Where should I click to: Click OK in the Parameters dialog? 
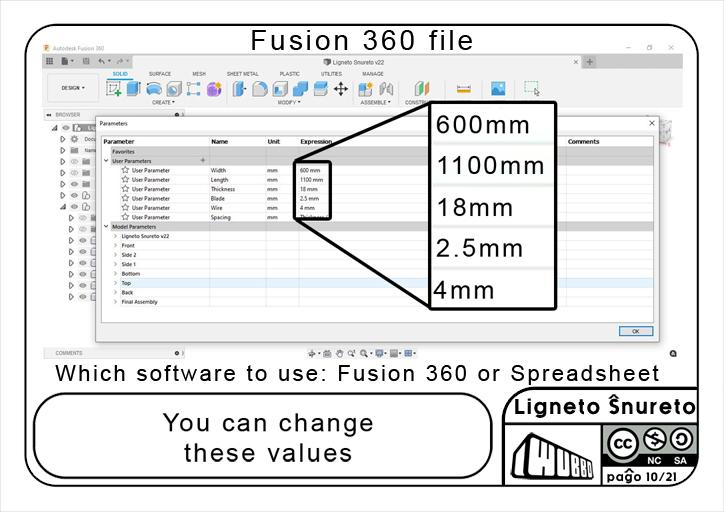(x=636, y=331)
